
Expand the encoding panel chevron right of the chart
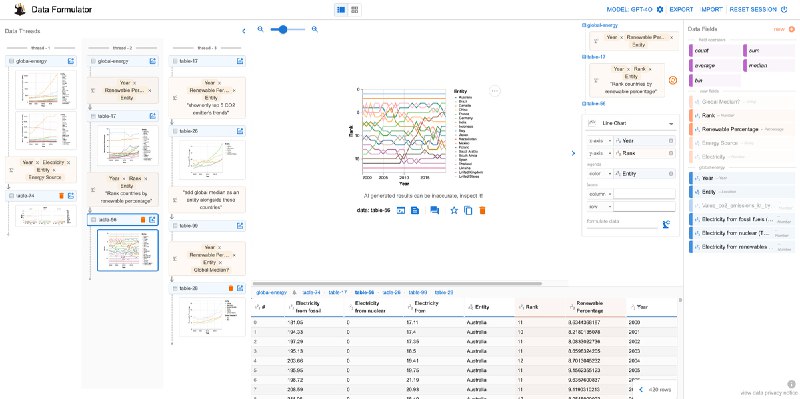[x=573, y=153]
